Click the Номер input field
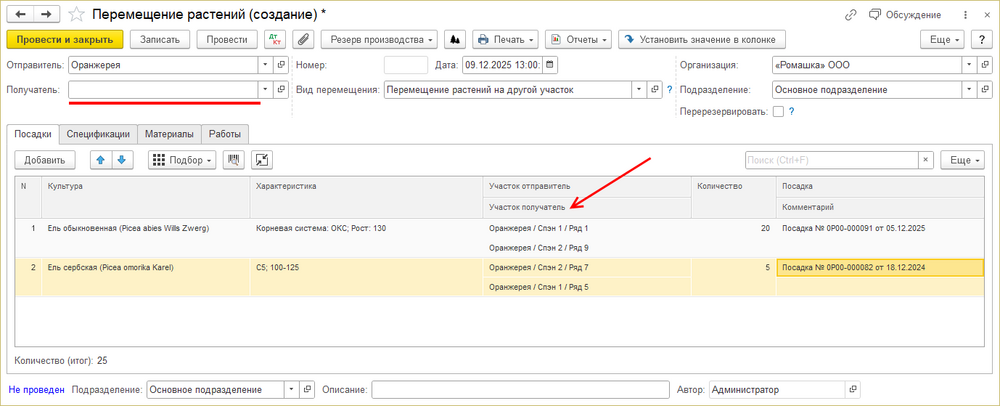 pyautogui.click(x=406, y=65)
